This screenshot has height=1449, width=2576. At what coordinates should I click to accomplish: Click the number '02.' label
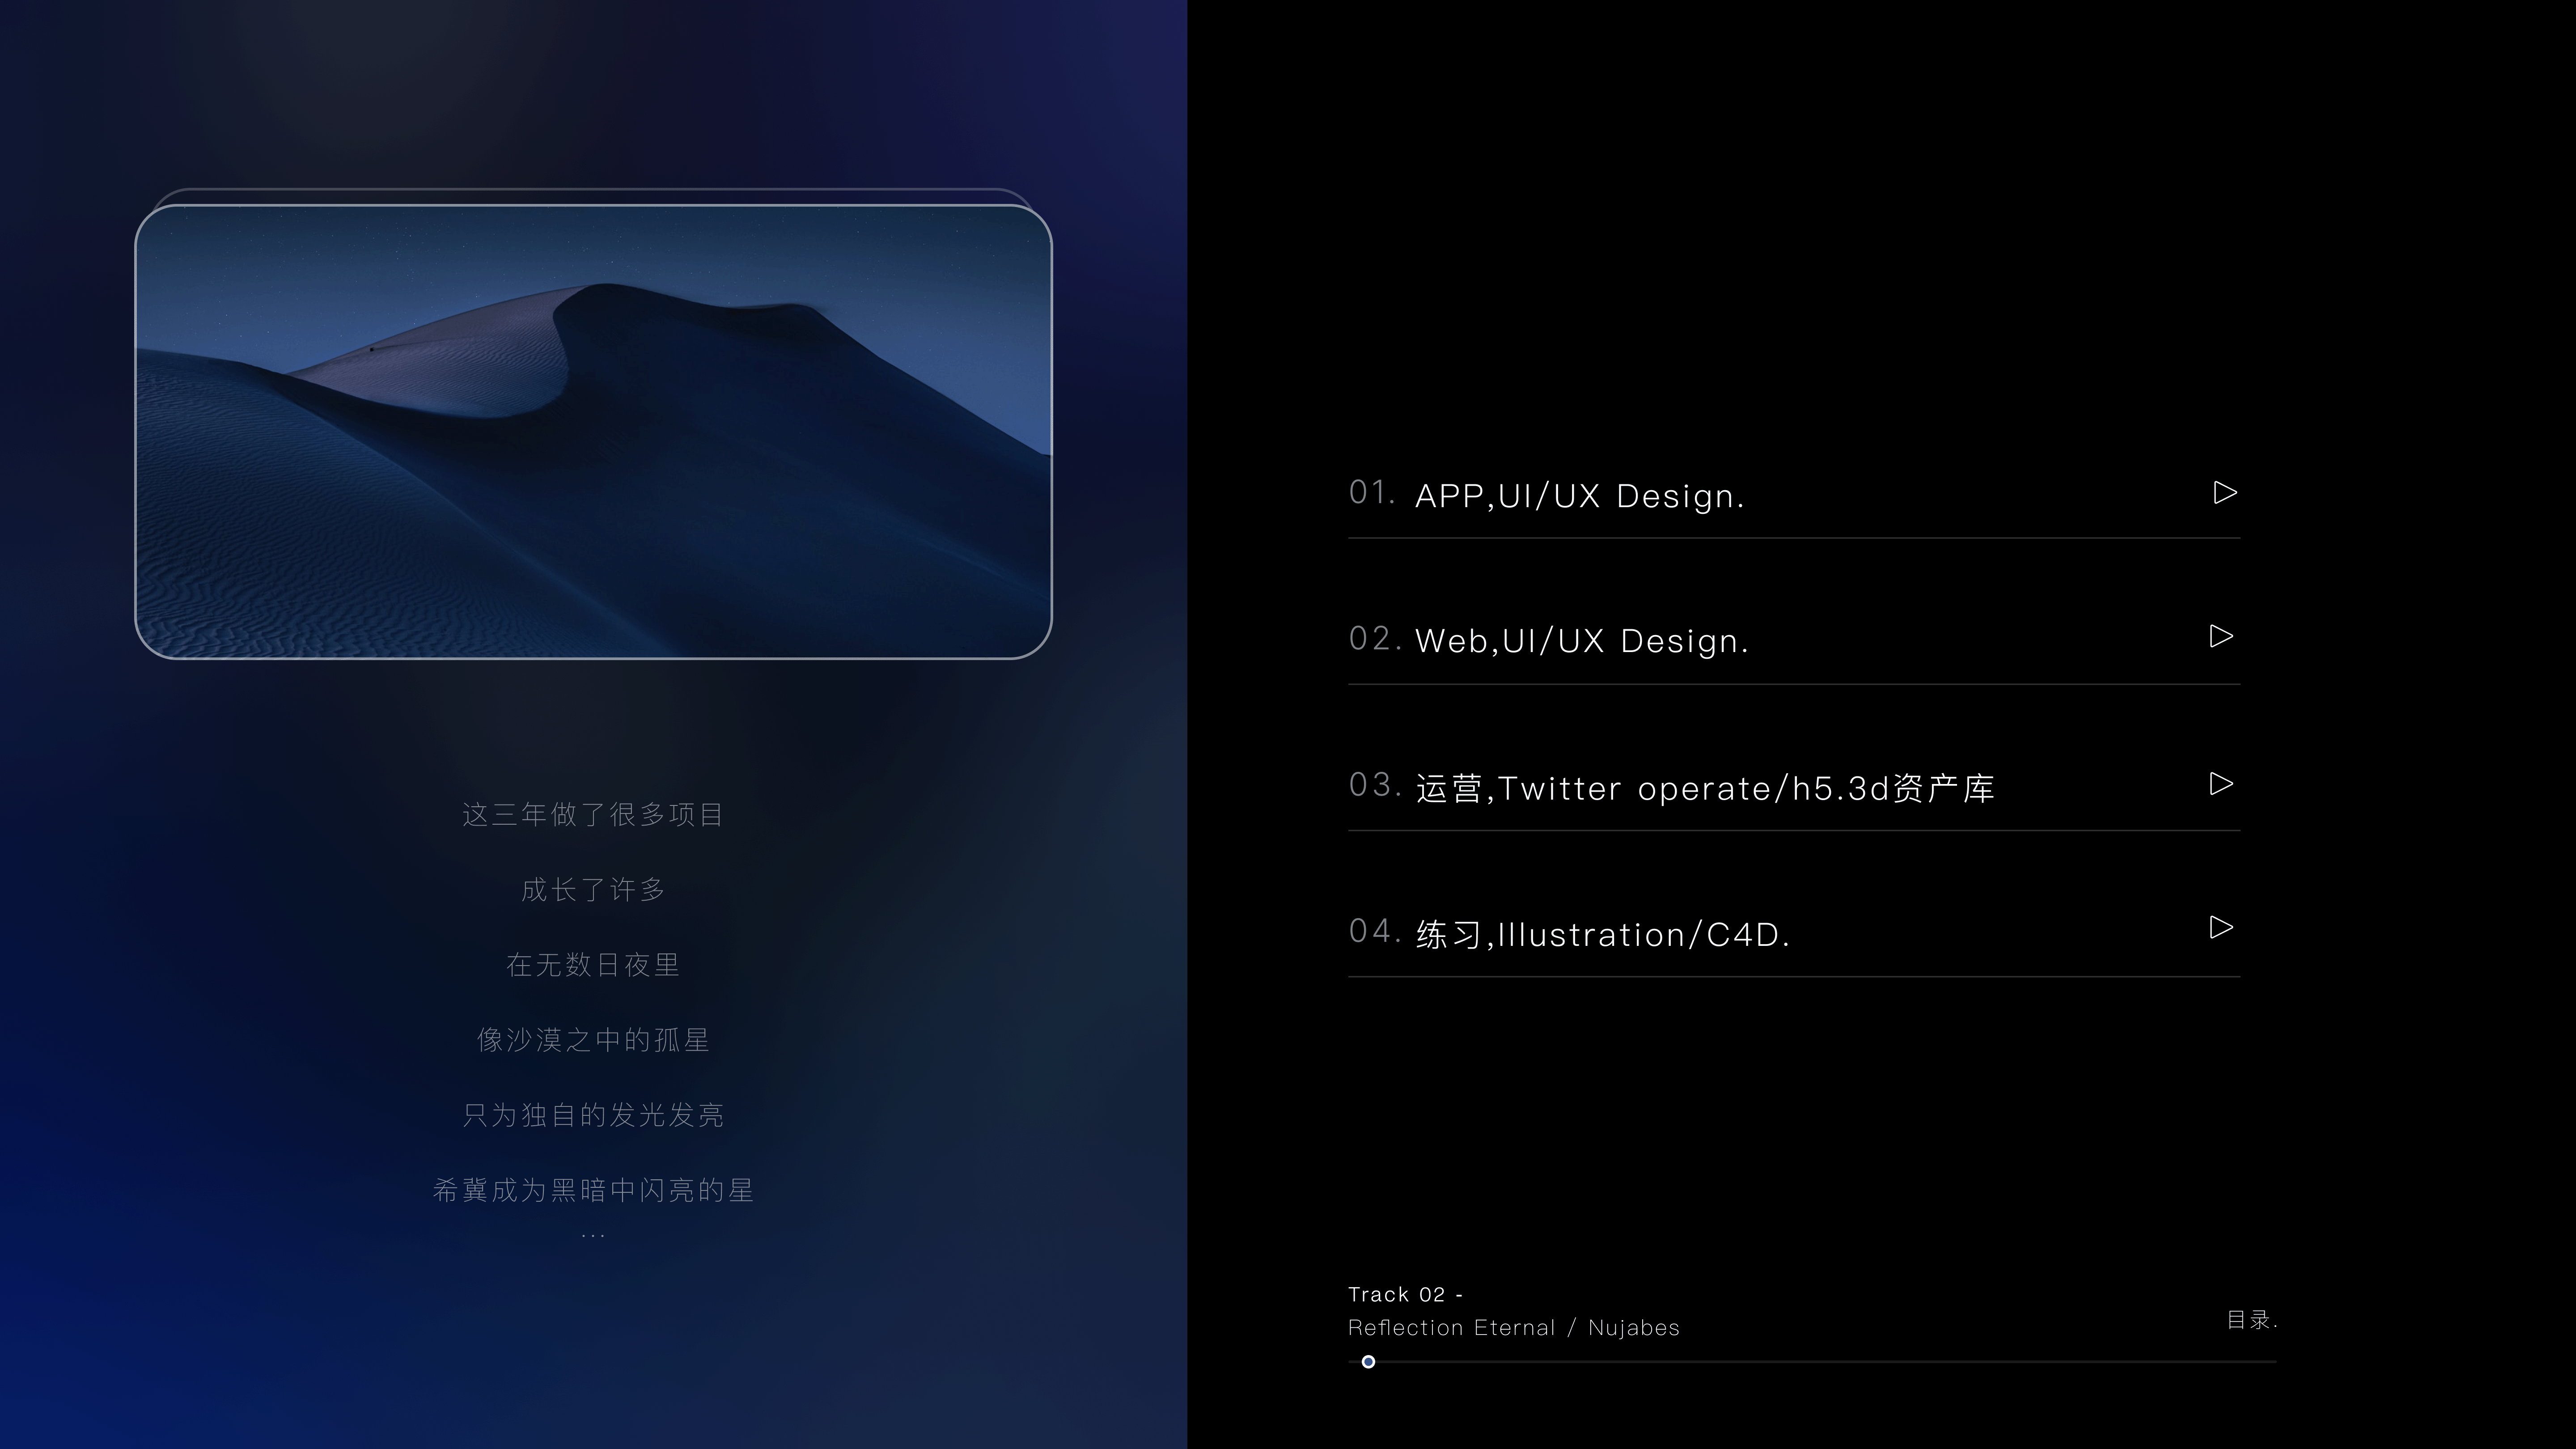point(1375,639)
